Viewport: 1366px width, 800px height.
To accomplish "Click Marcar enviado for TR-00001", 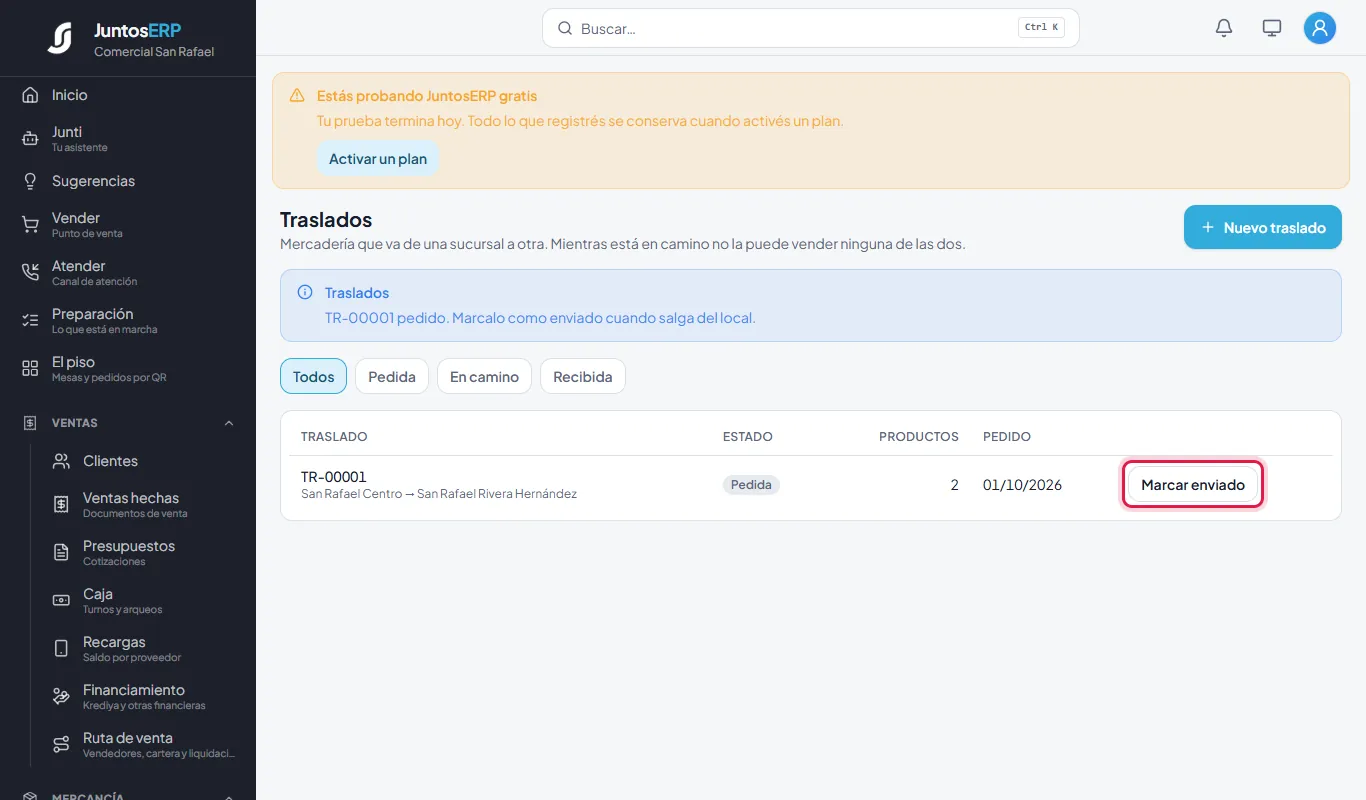I will 1193,485.
